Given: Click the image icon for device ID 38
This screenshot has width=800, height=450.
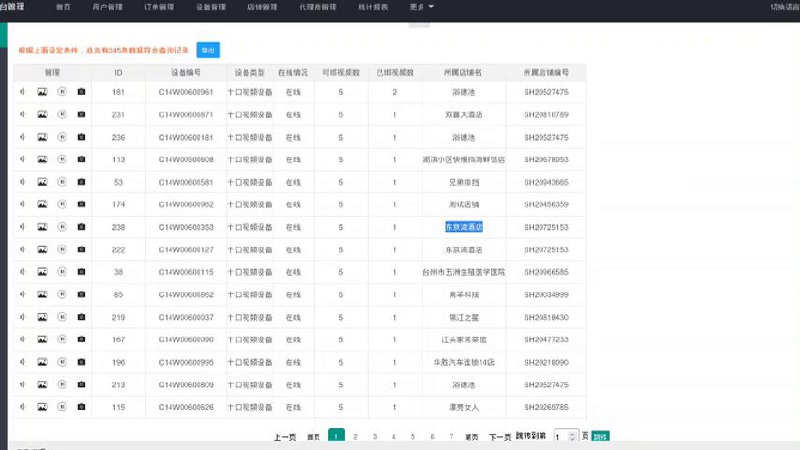Looking at the screenshot, I should (x=42, y=272).
